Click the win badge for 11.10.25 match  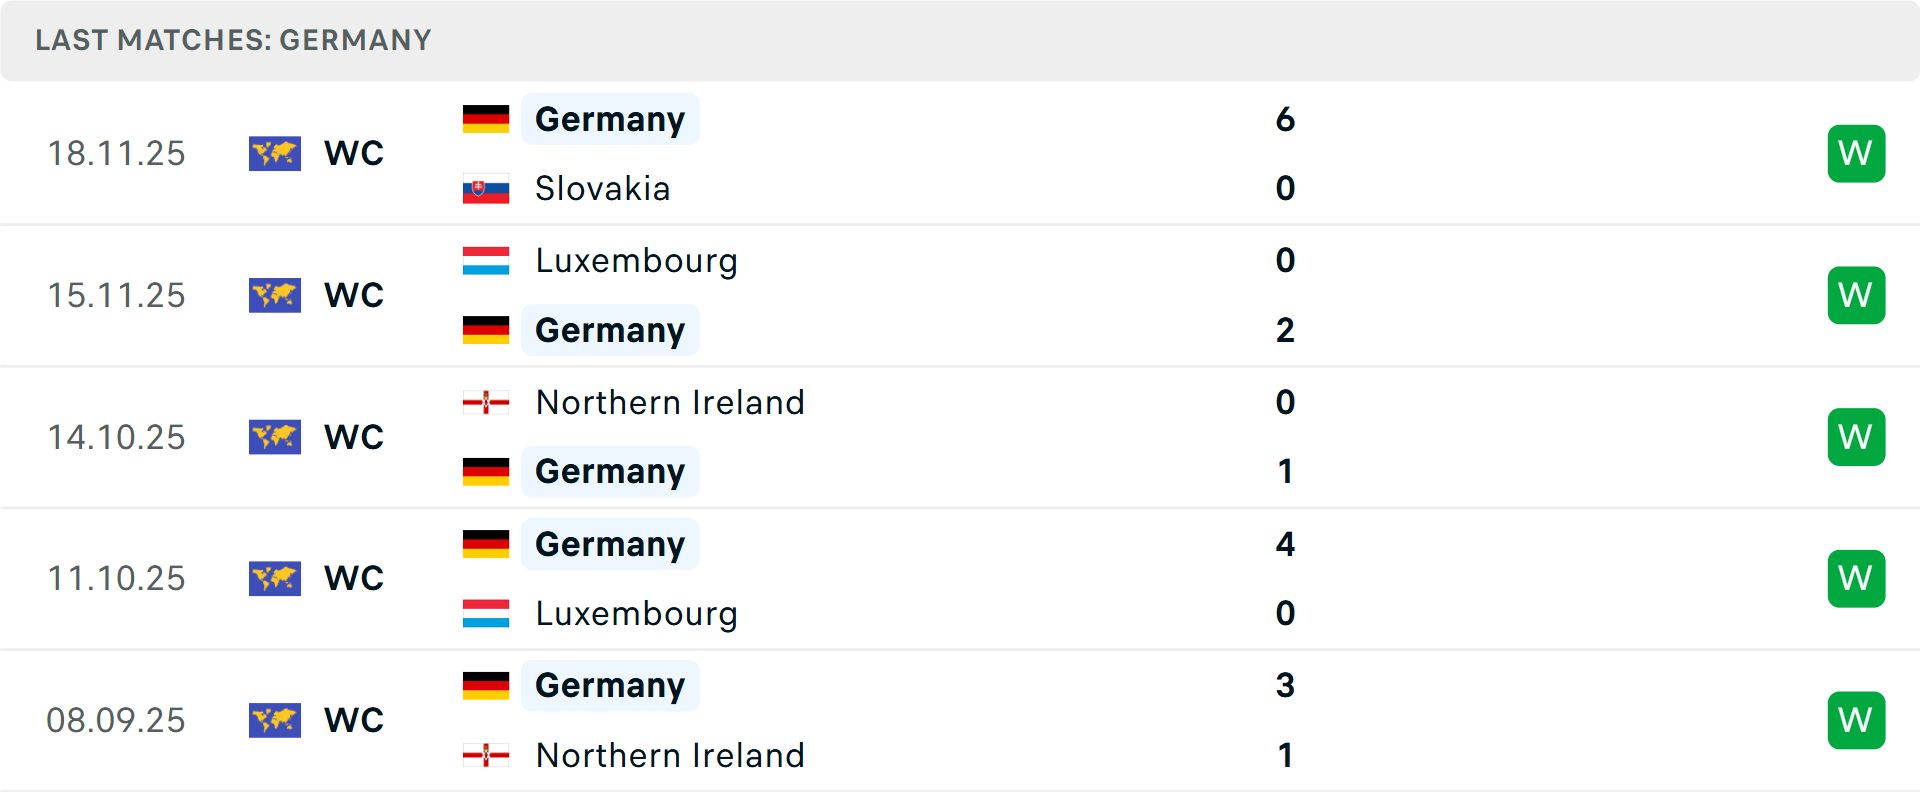[x=1856, y=578]
